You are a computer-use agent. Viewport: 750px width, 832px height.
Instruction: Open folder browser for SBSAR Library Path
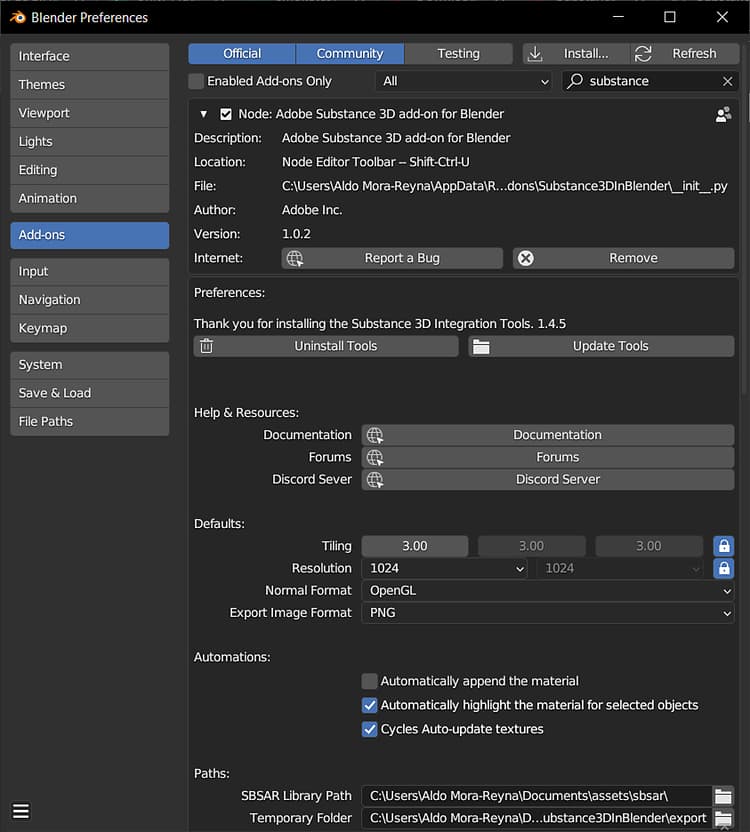[x=723, y=796]
